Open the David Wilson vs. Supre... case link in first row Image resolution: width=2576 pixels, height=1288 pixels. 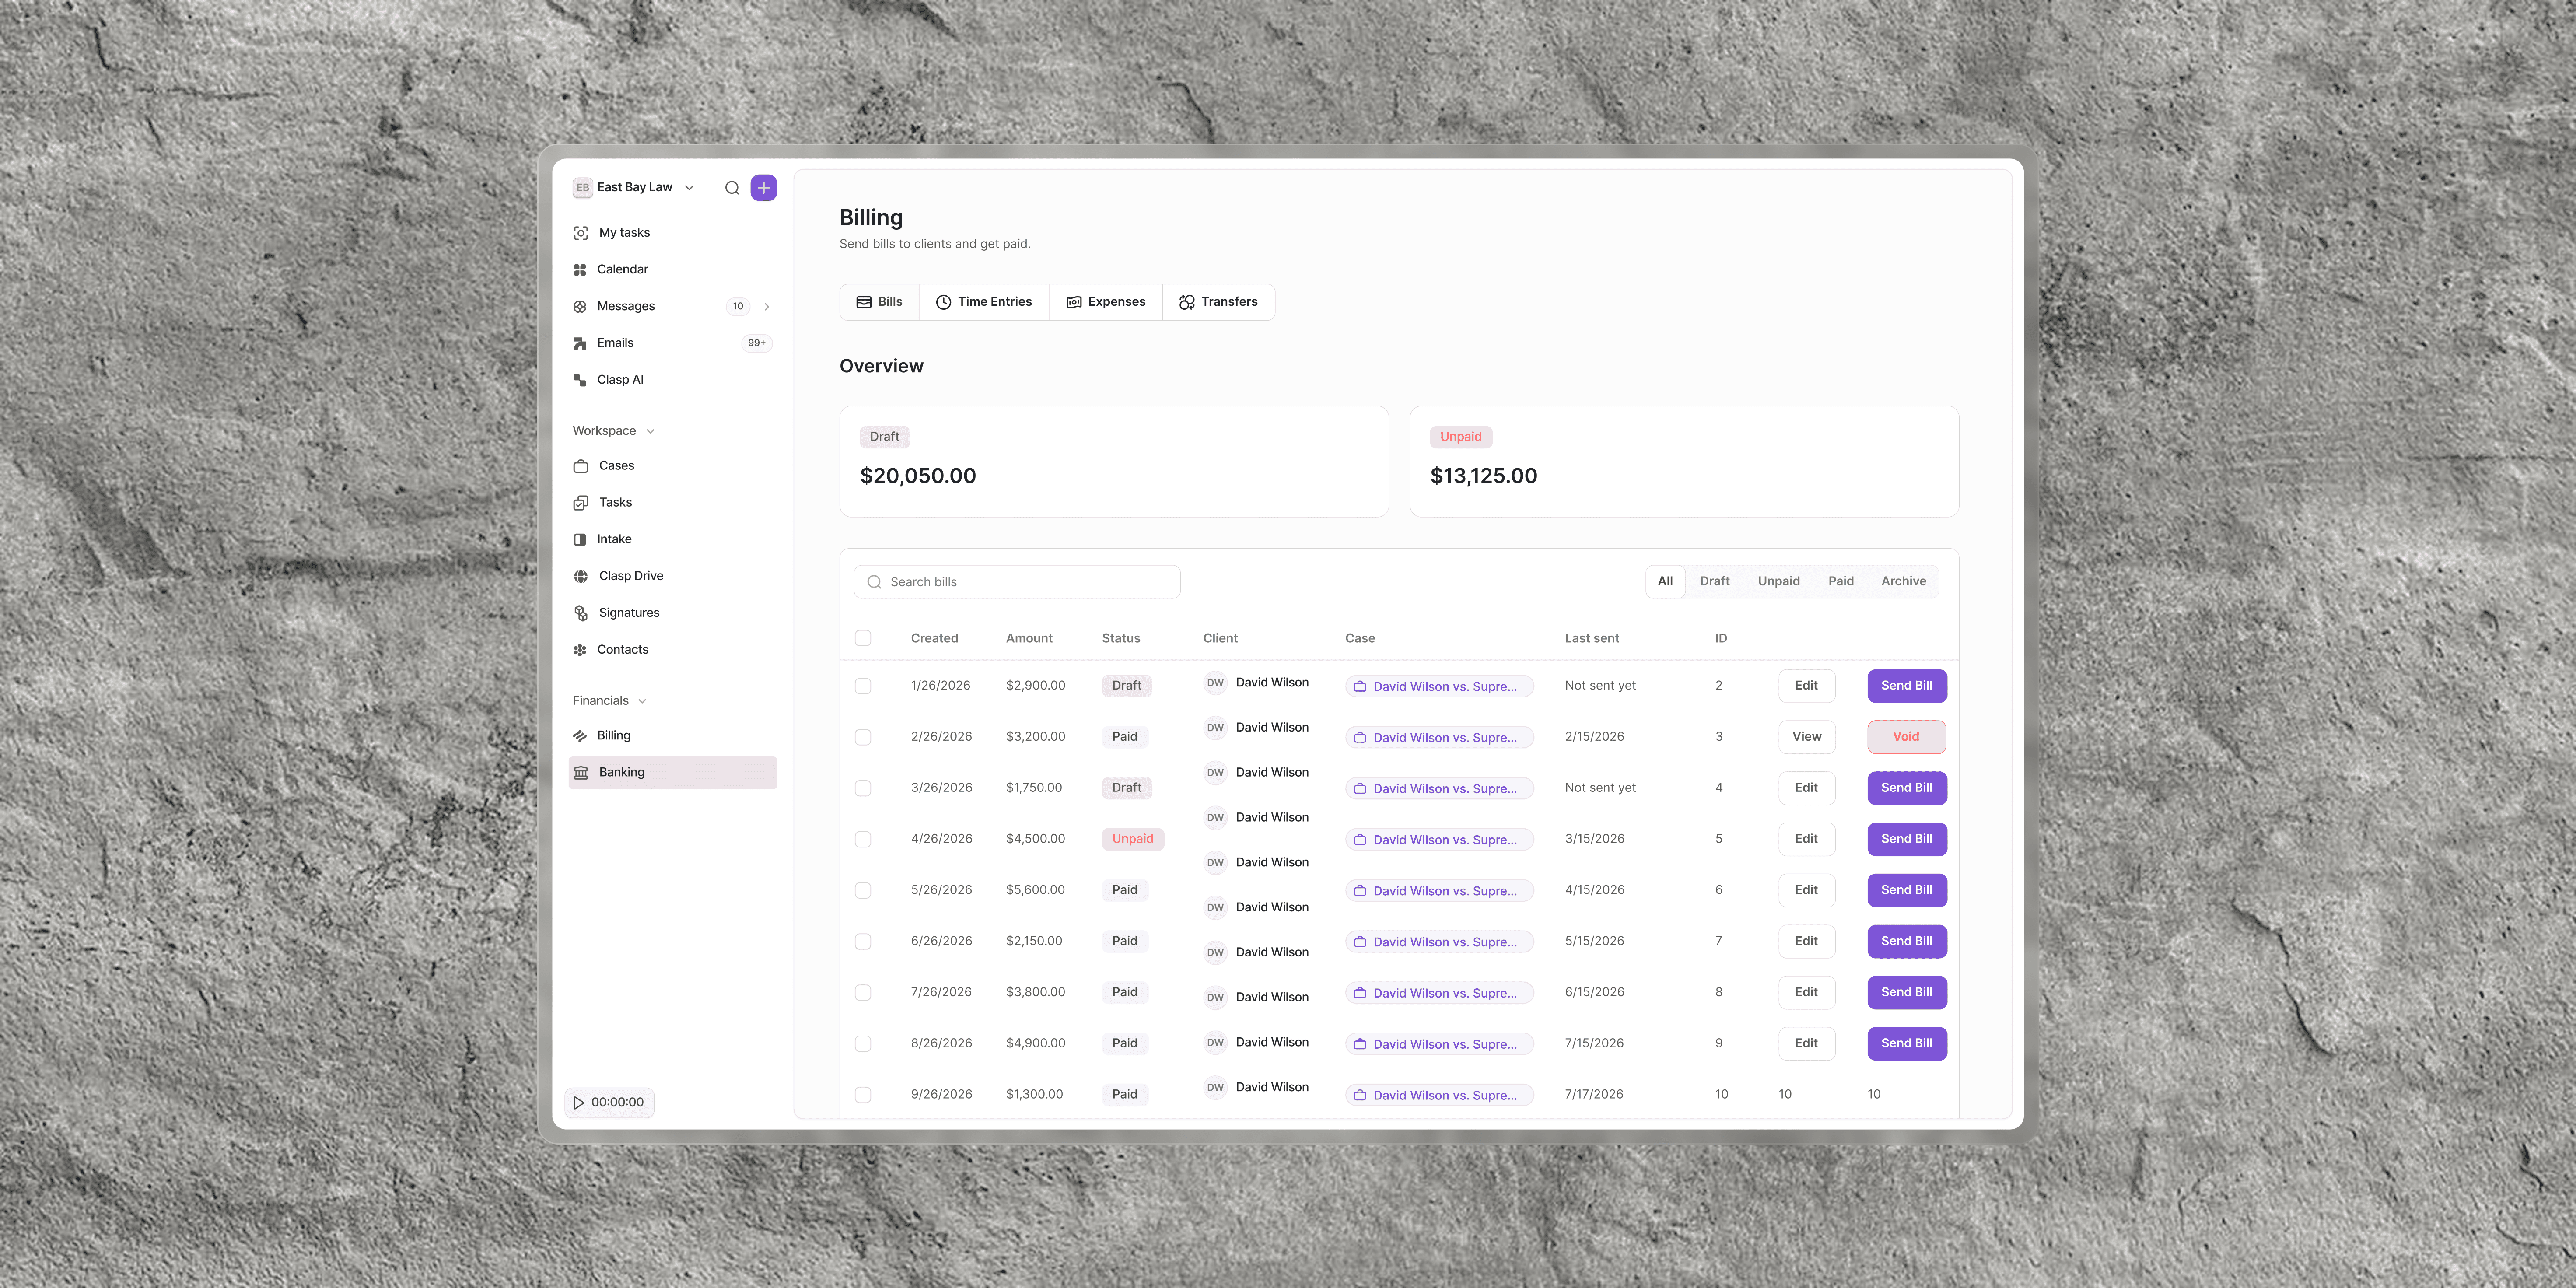(x=1439, y=686)
